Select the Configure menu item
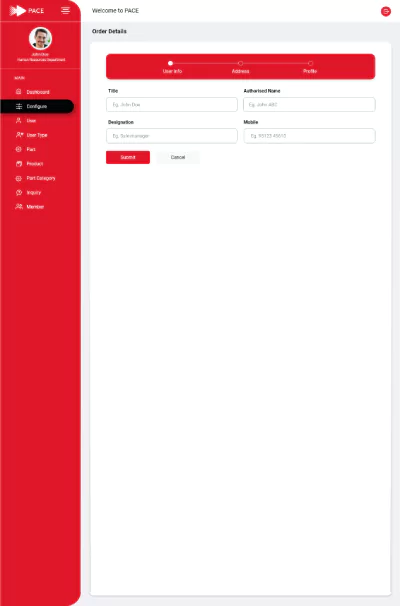 (37, 106)
